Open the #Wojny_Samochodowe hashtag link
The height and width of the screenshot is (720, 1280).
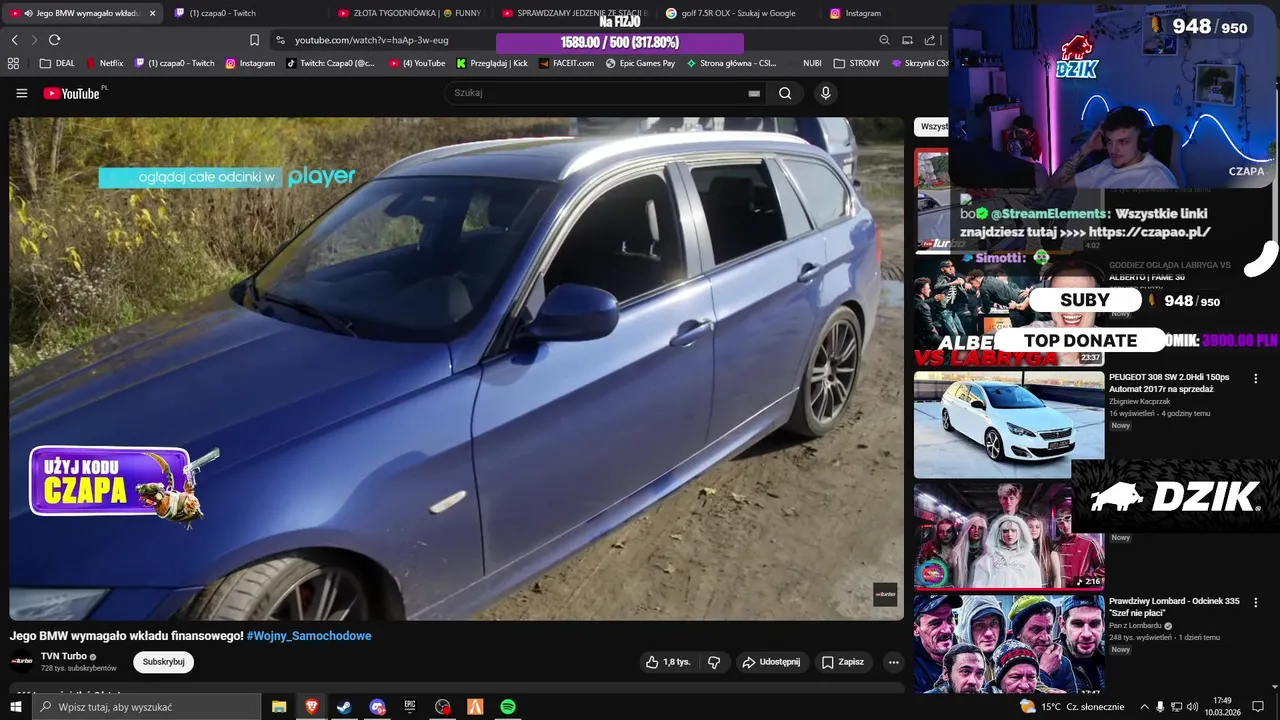click(309, 636)
